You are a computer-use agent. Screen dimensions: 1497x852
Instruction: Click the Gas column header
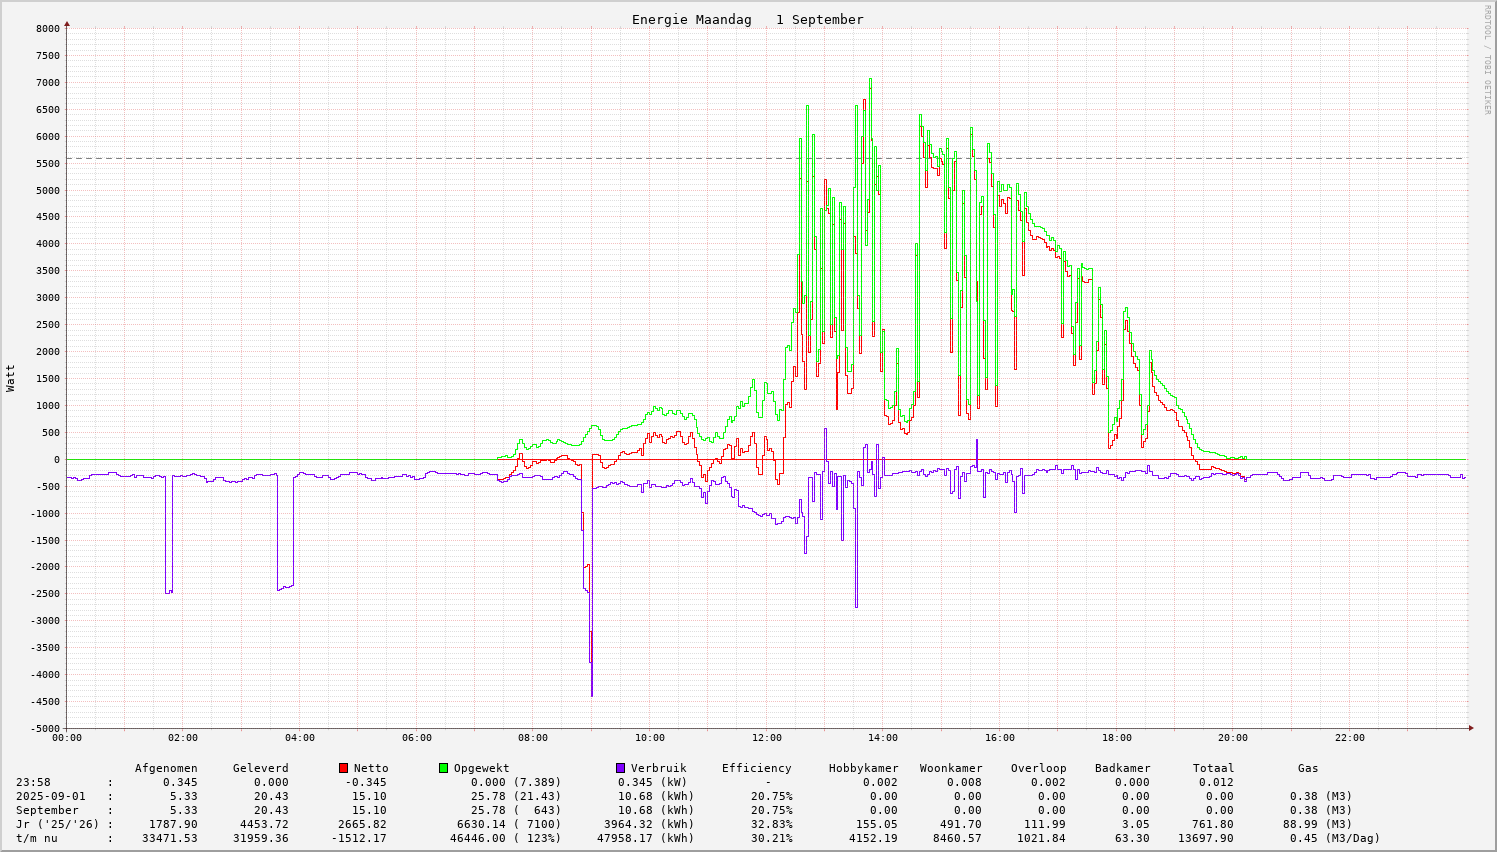(x=1308, y=768)
